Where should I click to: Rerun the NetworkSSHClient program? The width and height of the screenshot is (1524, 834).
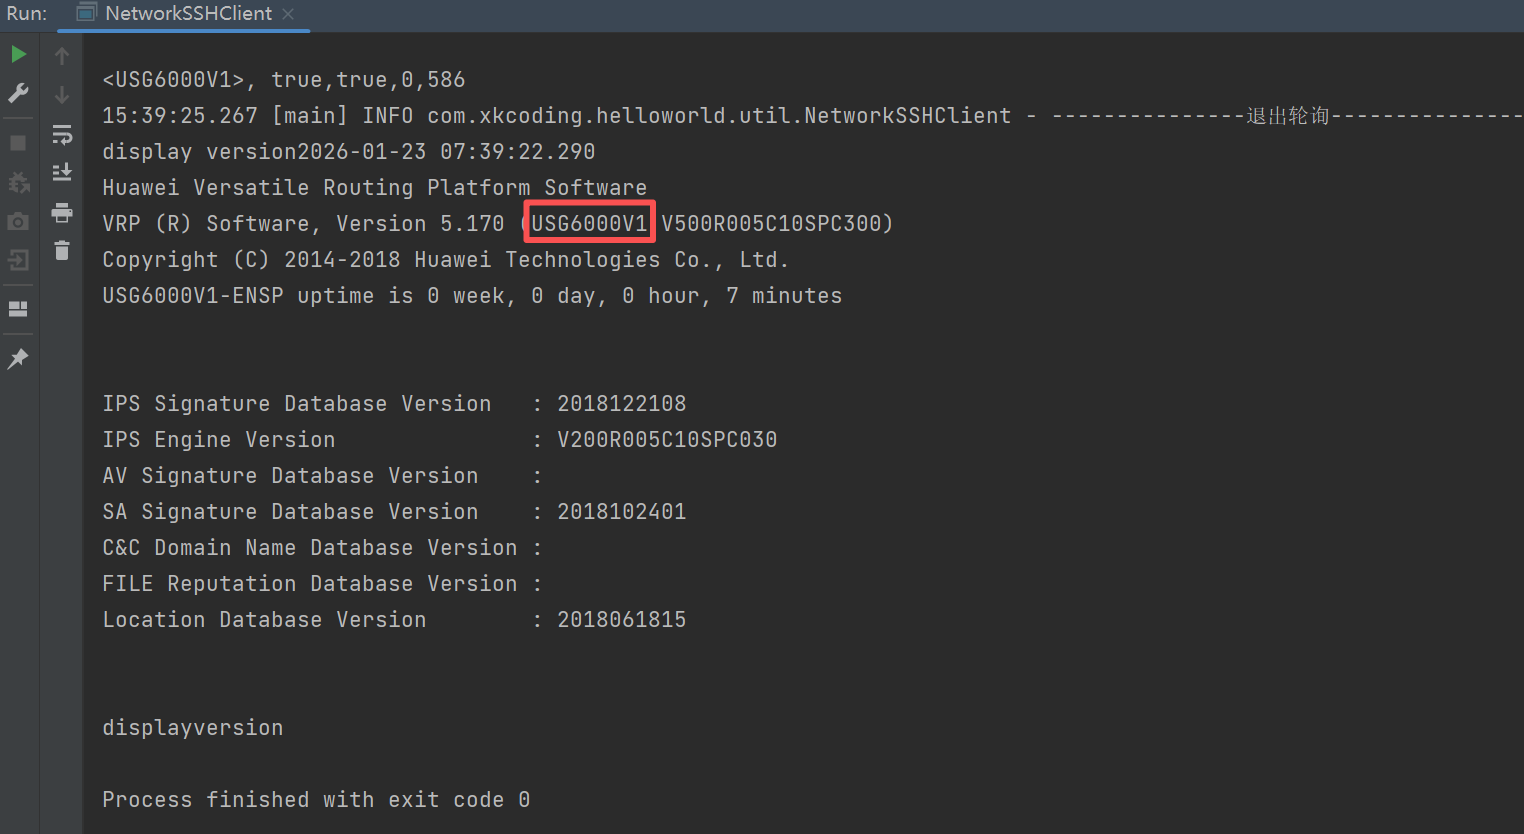18,54
